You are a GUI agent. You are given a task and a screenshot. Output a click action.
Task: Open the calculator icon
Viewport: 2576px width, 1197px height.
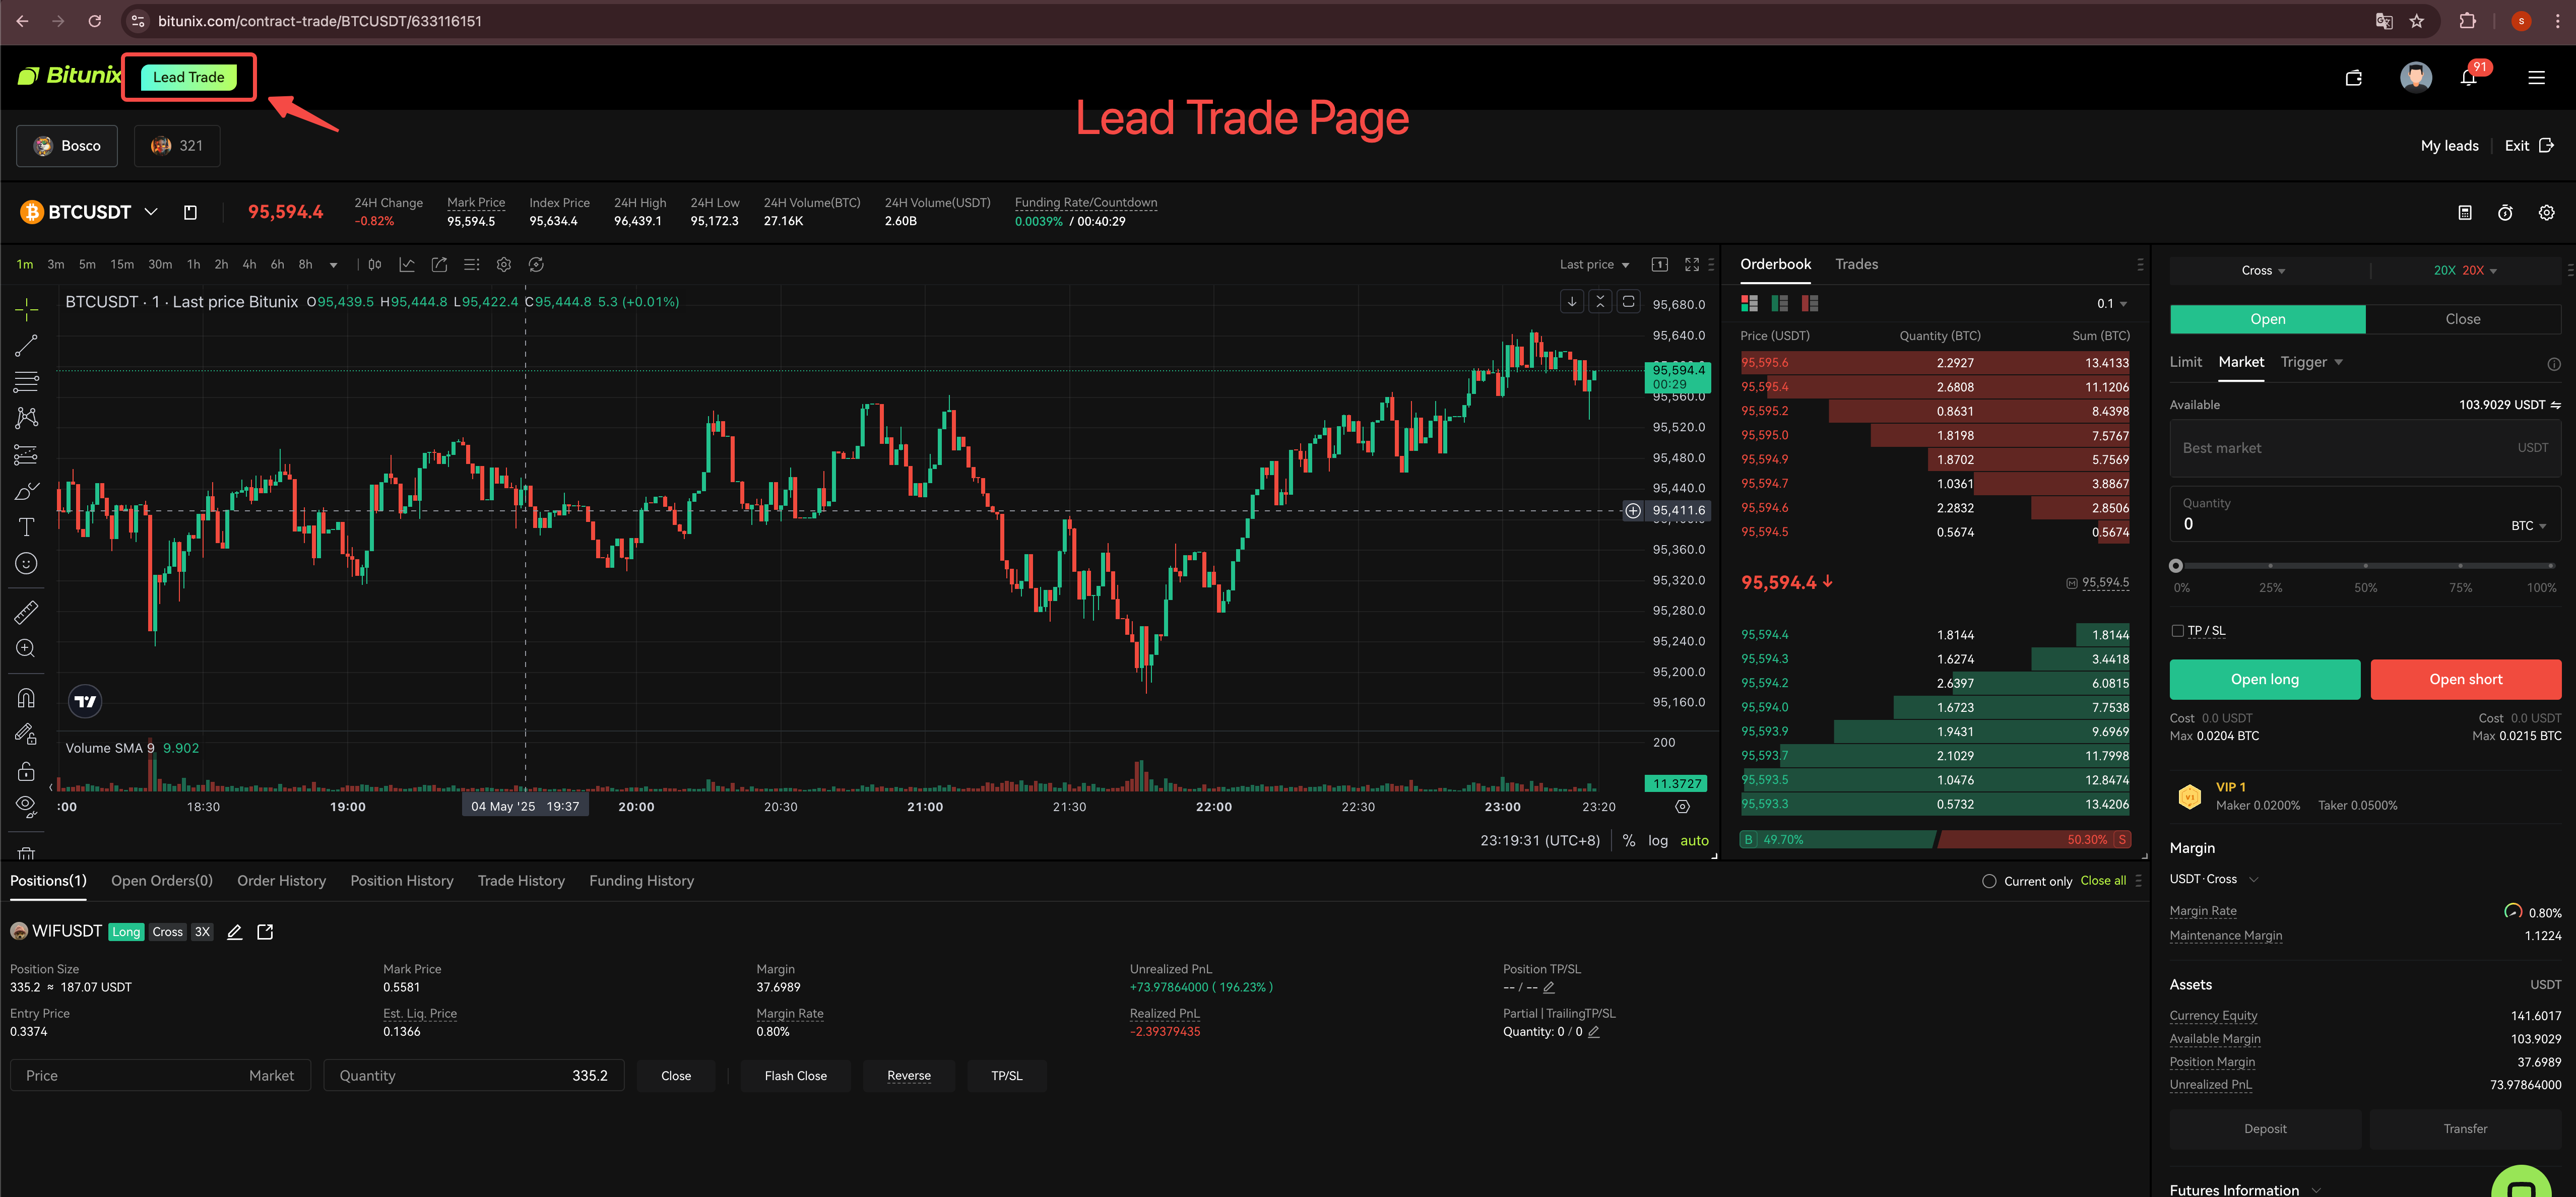[2465, 212]
